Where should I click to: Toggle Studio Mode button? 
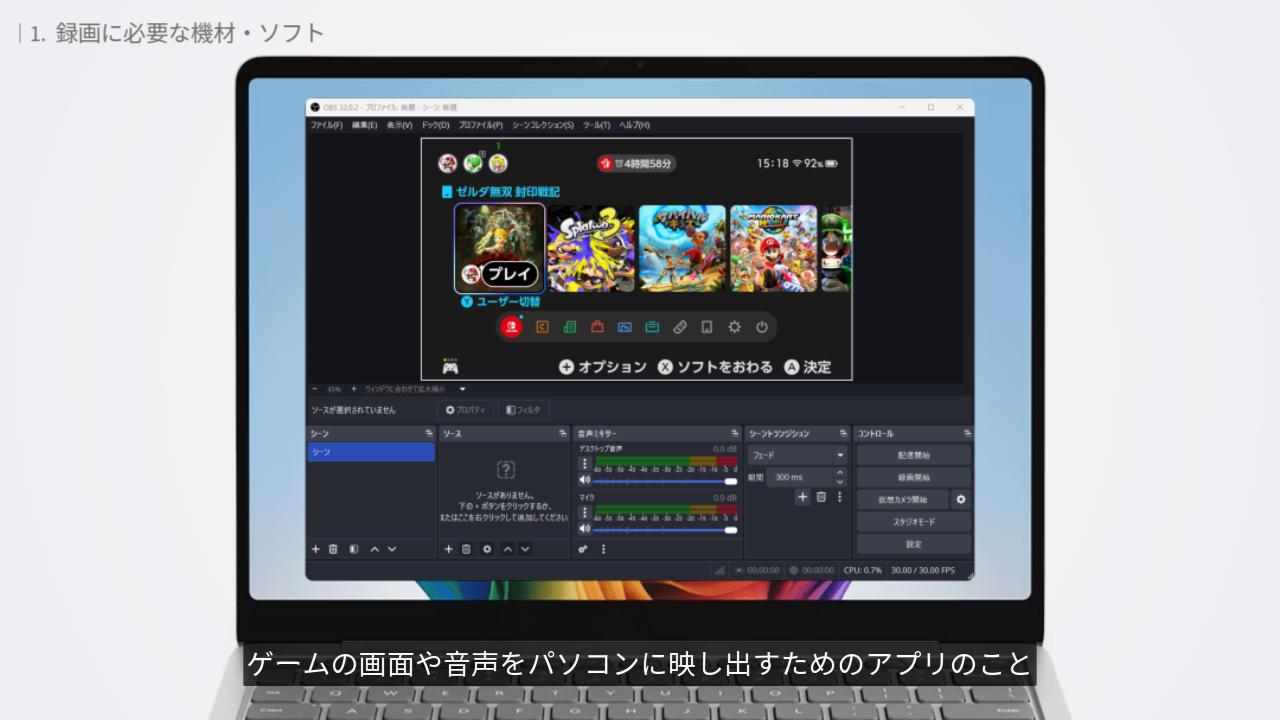pos(913,522)
